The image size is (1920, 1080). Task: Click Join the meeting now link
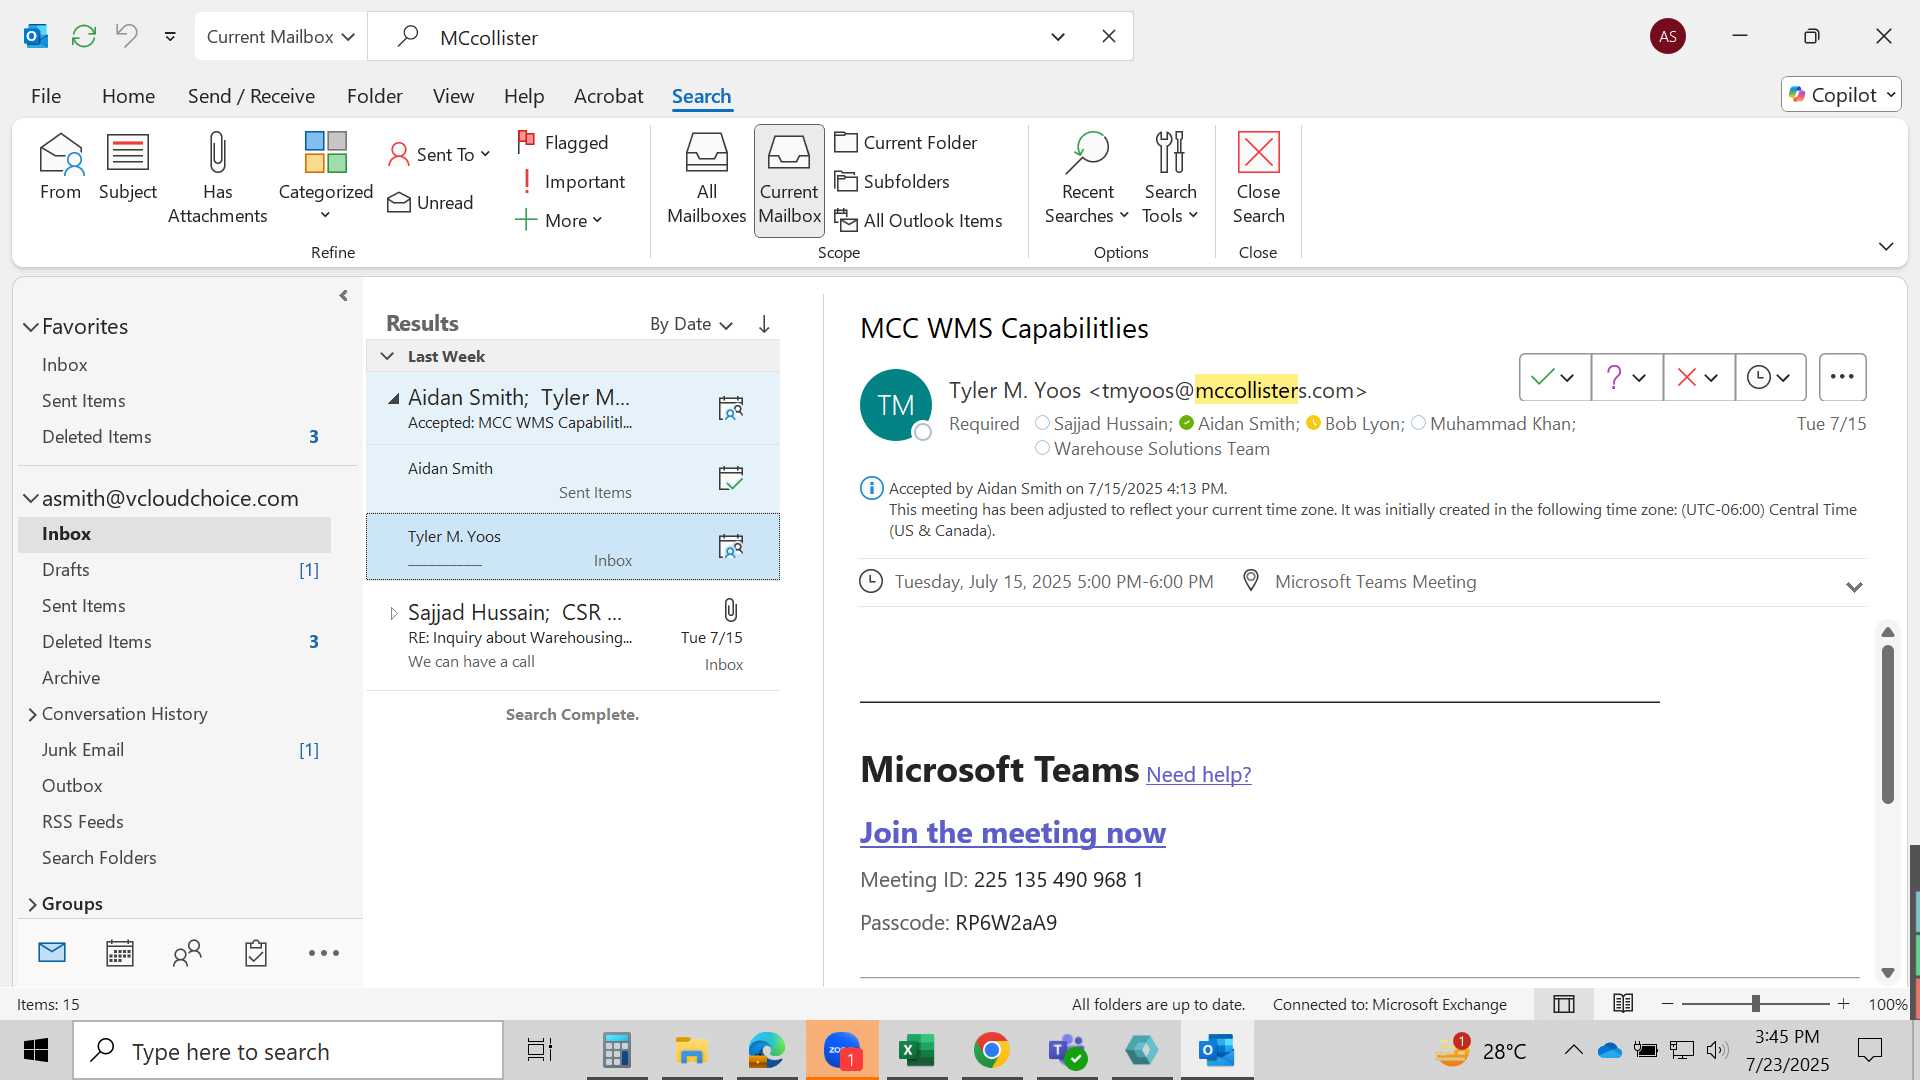click(1012, 832)
